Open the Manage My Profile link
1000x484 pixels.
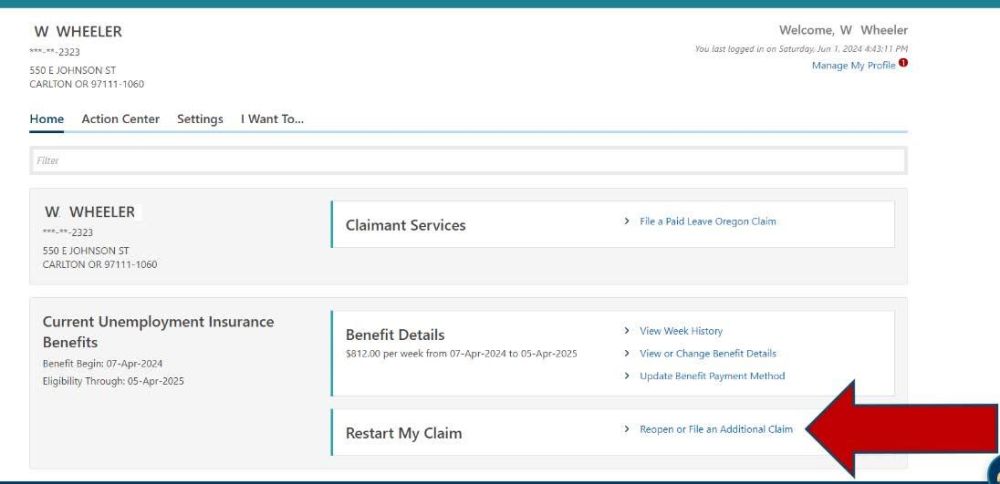(853, 65)
